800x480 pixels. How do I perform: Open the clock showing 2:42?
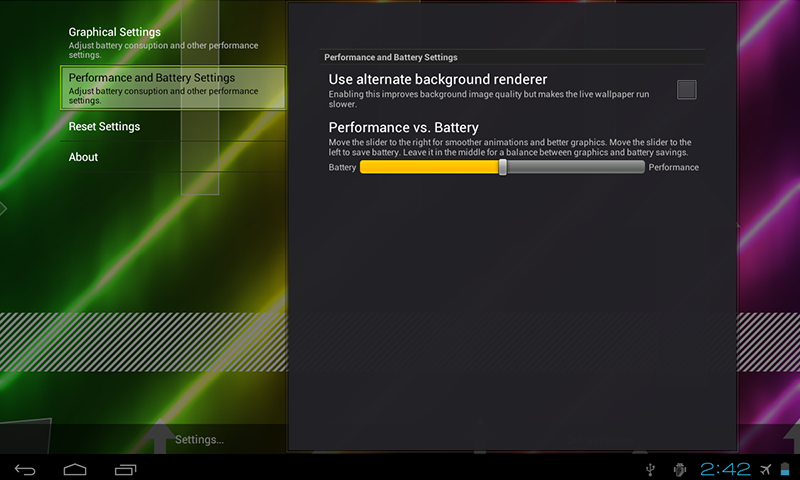pyautogui.click(x=725, y=469)
